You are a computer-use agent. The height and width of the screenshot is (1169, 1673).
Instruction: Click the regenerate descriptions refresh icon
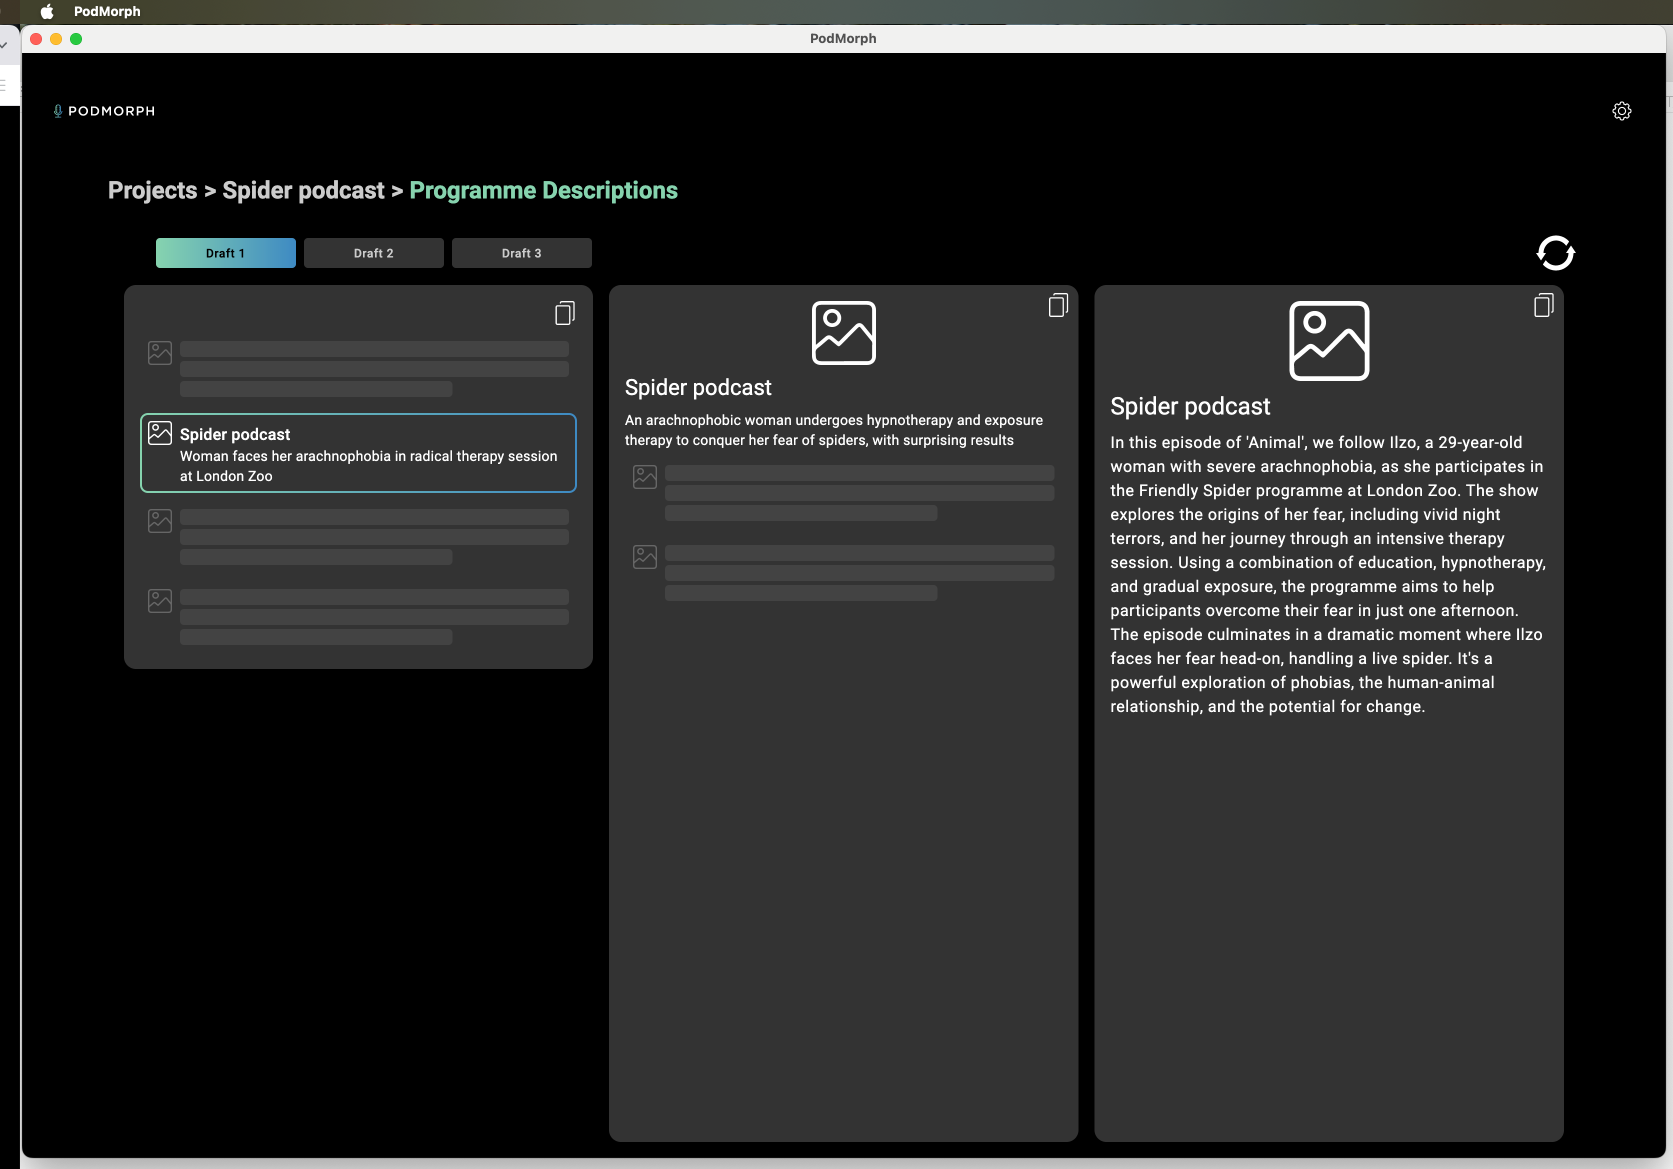pyautogui.click(x=1555, y=253)
